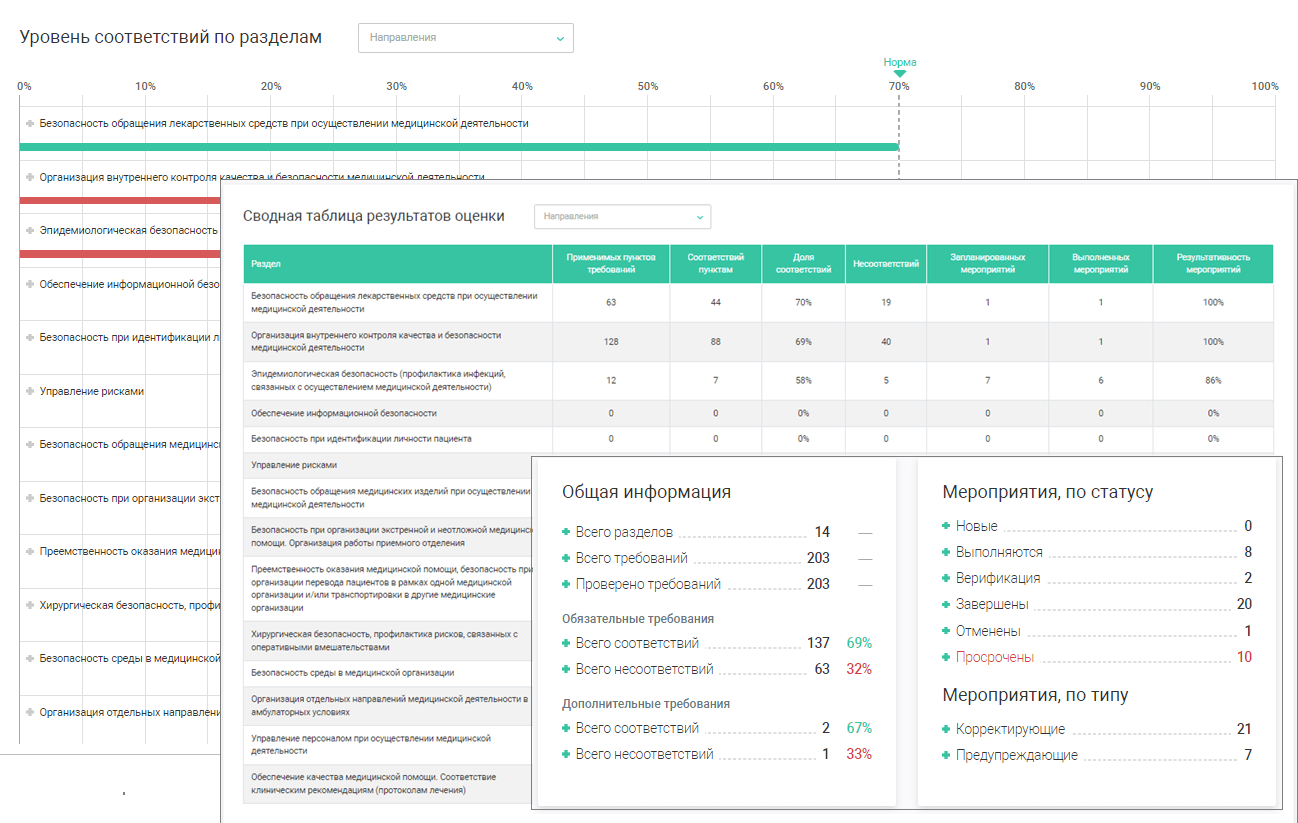
Task: Click table row Управление персоналом при осуществлении
Action: 388,744
